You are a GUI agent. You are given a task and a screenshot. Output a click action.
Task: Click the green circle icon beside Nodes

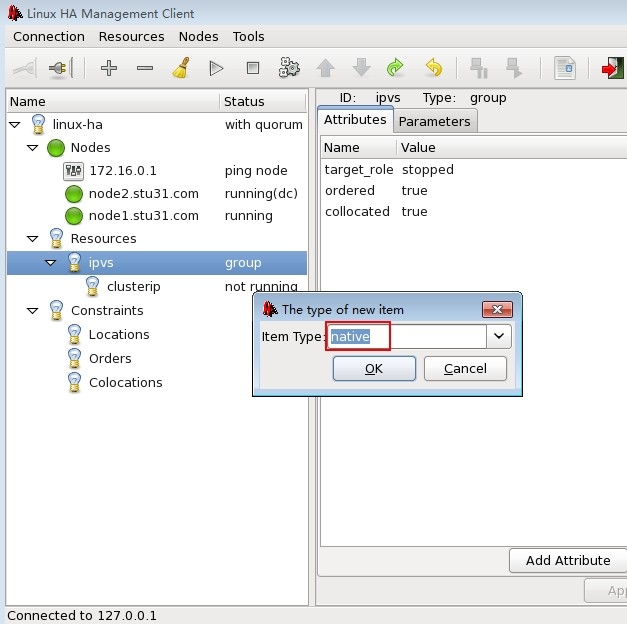[x=56, y=148]
